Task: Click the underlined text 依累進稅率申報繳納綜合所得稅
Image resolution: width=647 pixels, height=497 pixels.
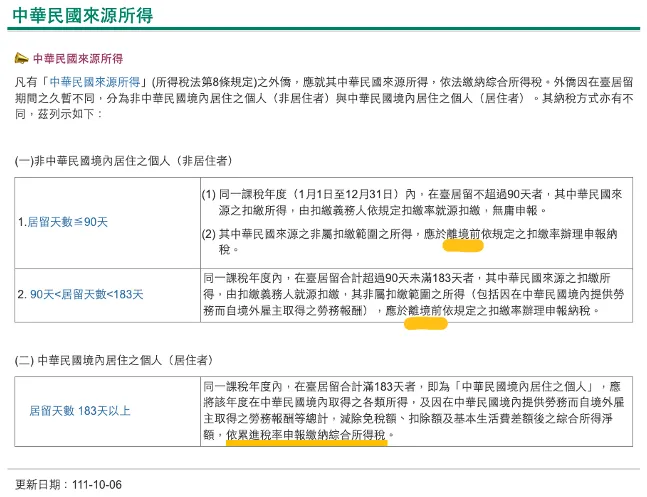Action: point(306,435)
